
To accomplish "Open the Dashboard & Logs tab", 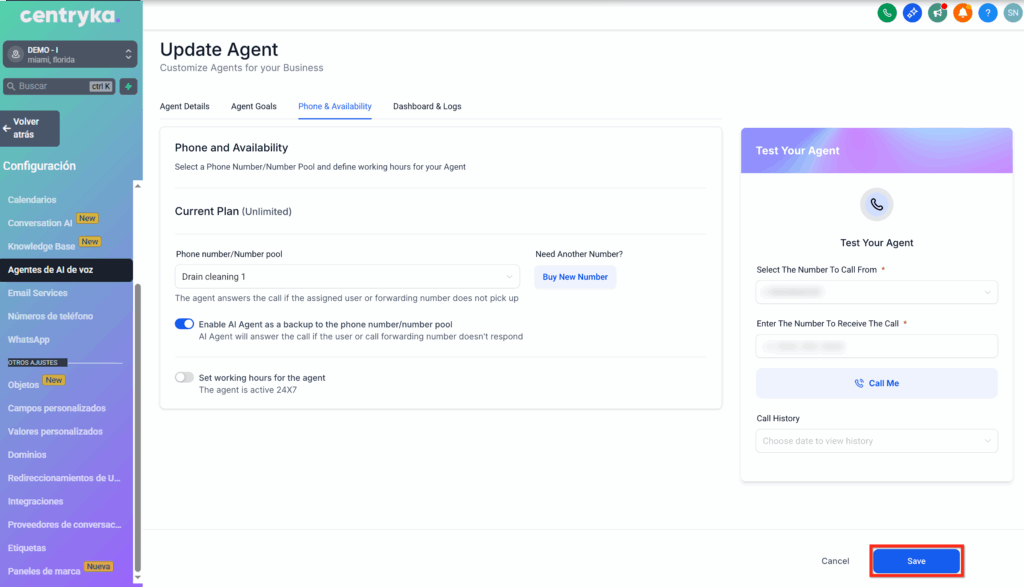I will coord(427,106).
